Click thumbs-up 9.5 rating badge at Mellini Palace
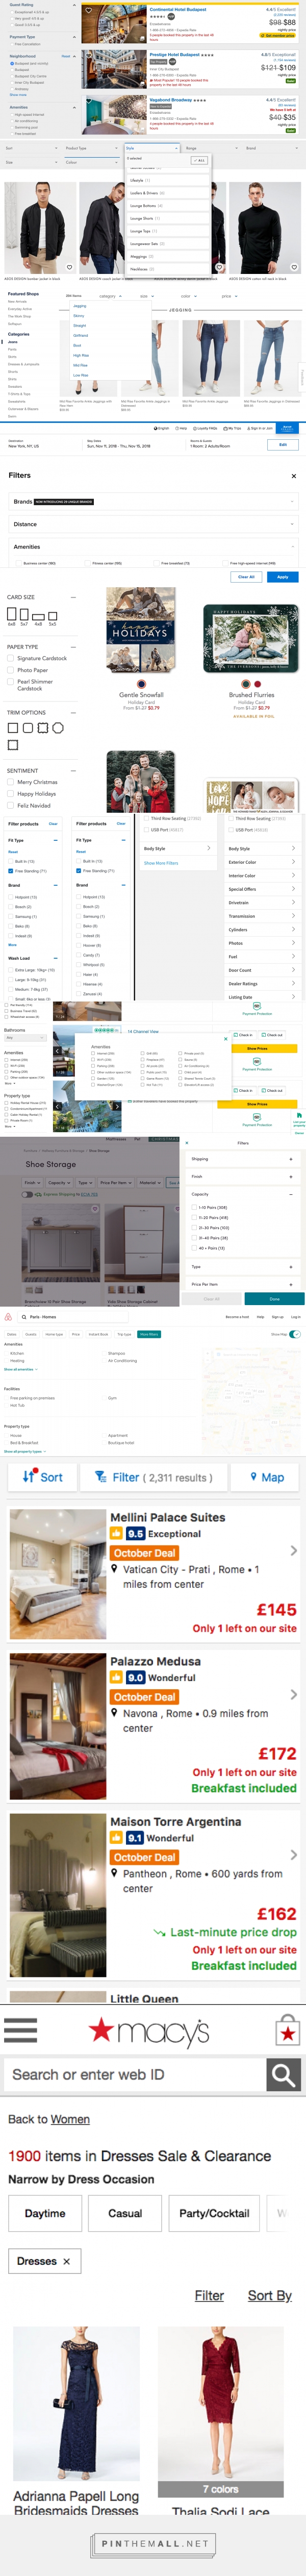The height and width of the screenshot is (2576, 306). tap(129, 1533)
